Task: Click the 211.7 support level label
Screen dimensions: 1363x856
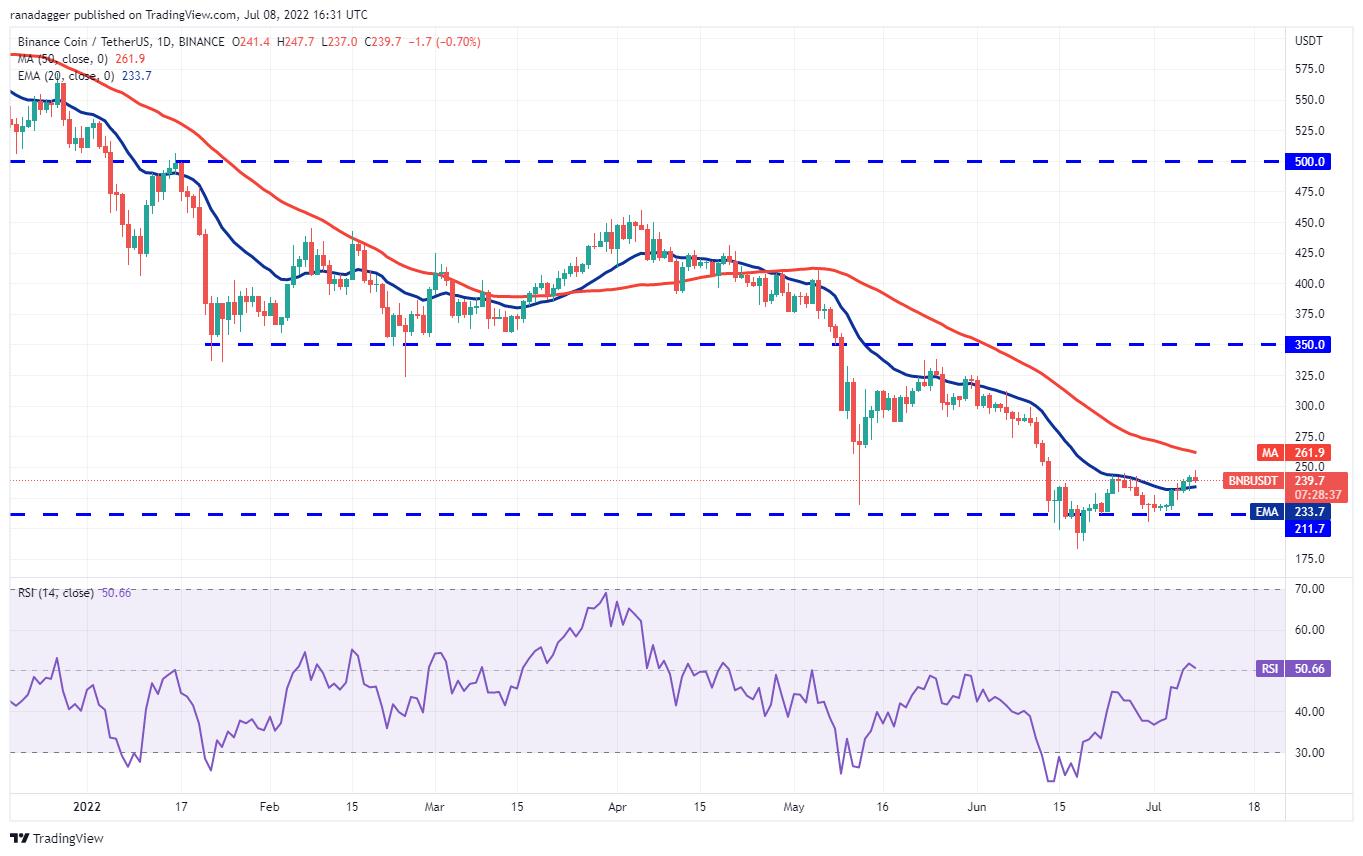Action: point(1309,527)
